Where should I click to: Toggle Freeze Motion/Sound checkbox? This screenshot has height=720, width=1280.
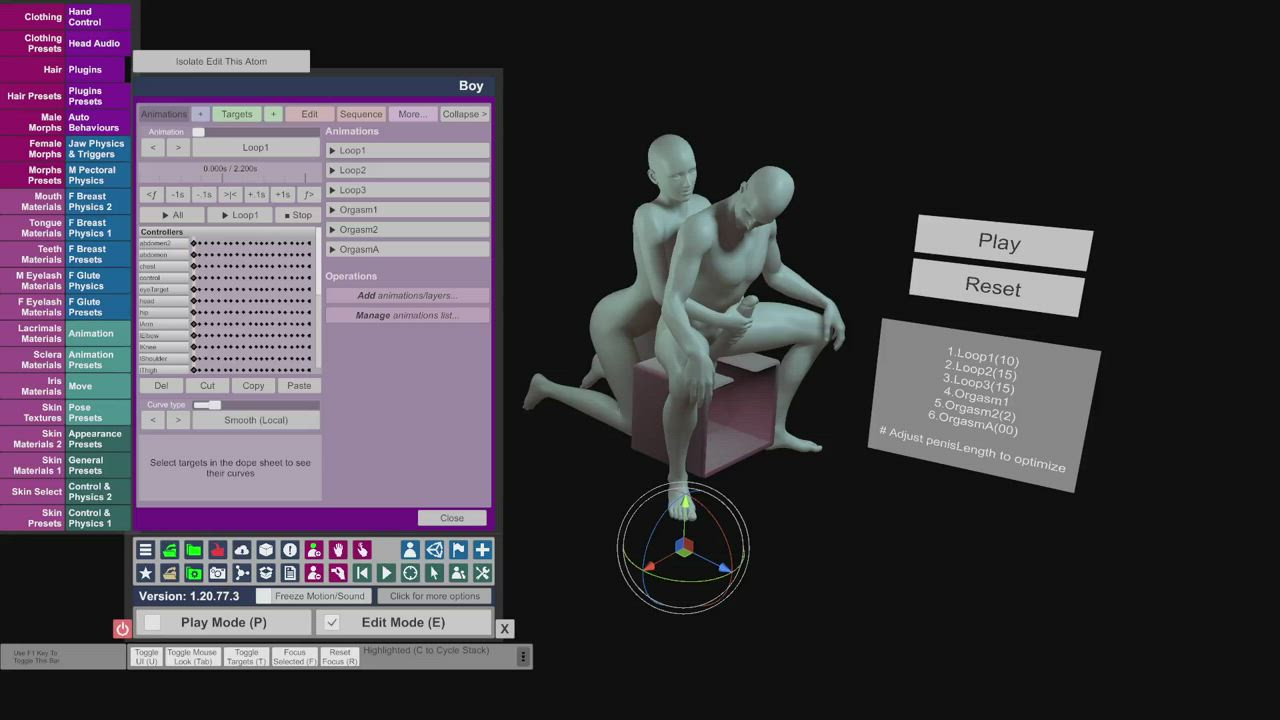pyautogui.click(x=263, y=596)
